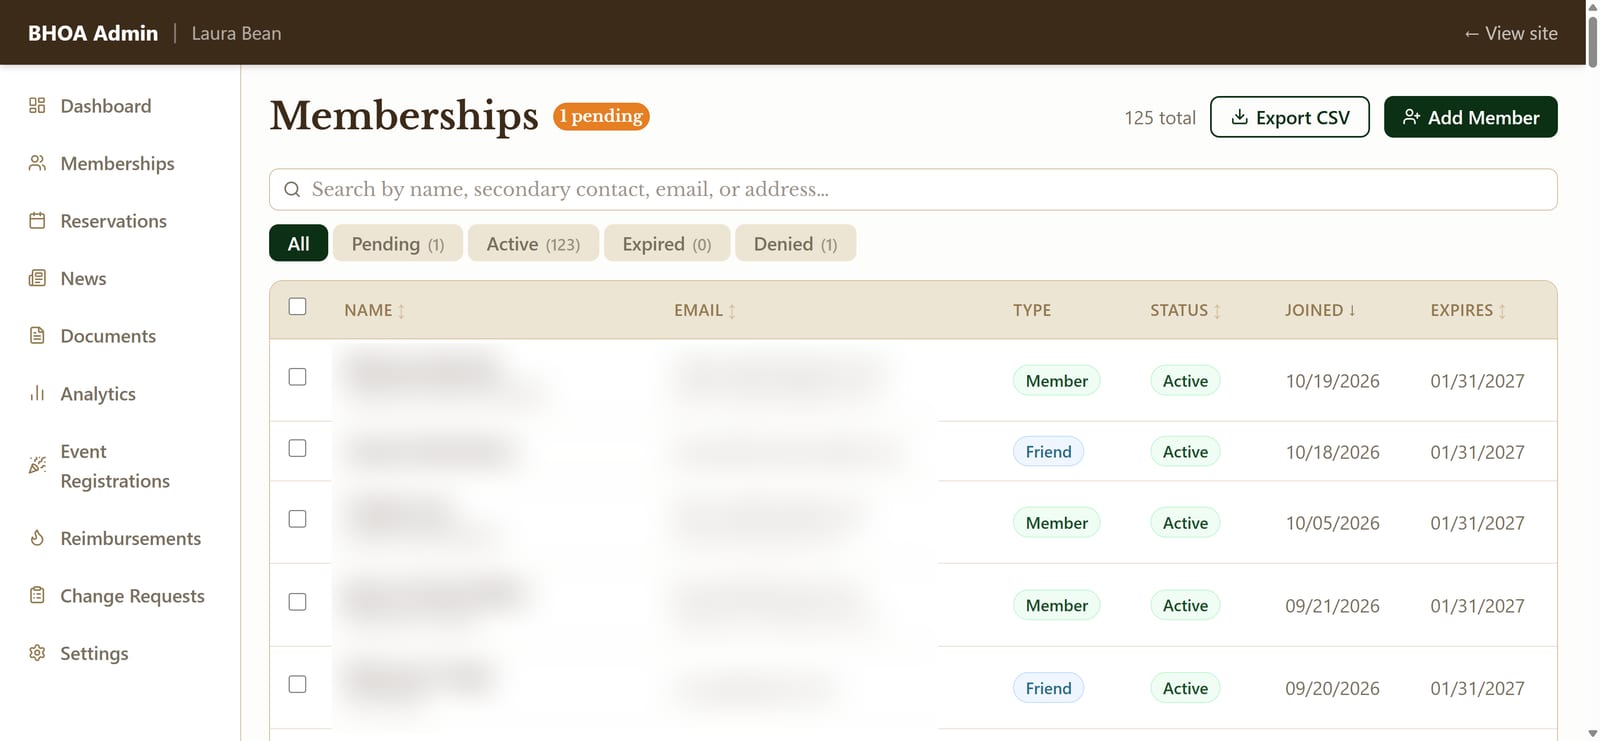Viewport: 1600px width, 741px height.
Task: Filter by Expired memberships
Action: point(667,243)
